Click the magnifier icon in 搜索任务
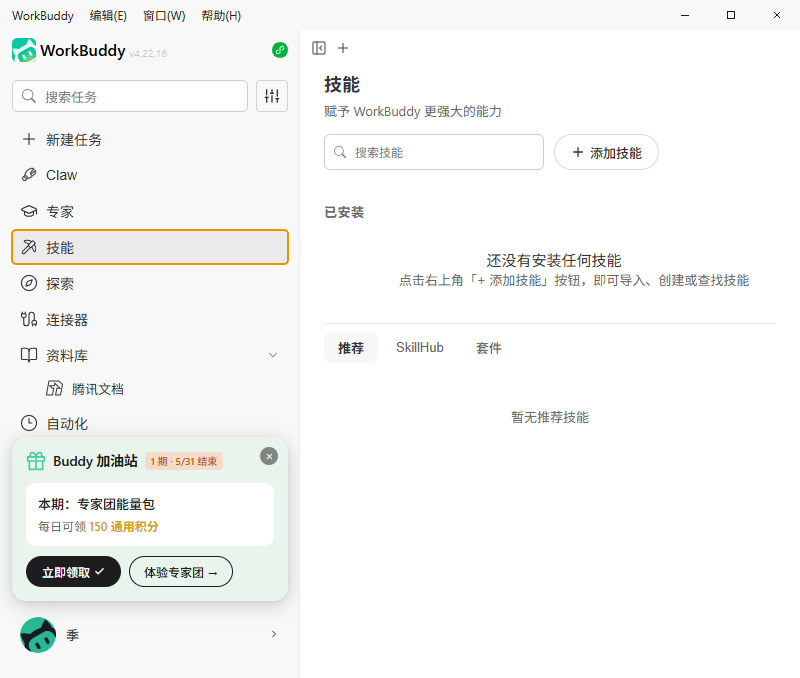Screen dimensions: 800x678 tap(29, 96)
